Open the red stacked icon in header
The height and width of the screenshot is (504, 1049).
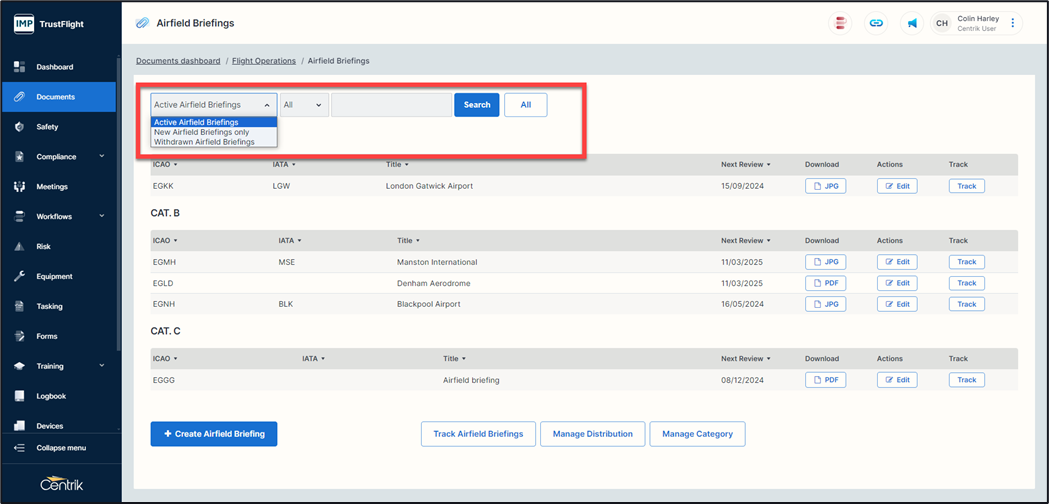coord(841,23)
